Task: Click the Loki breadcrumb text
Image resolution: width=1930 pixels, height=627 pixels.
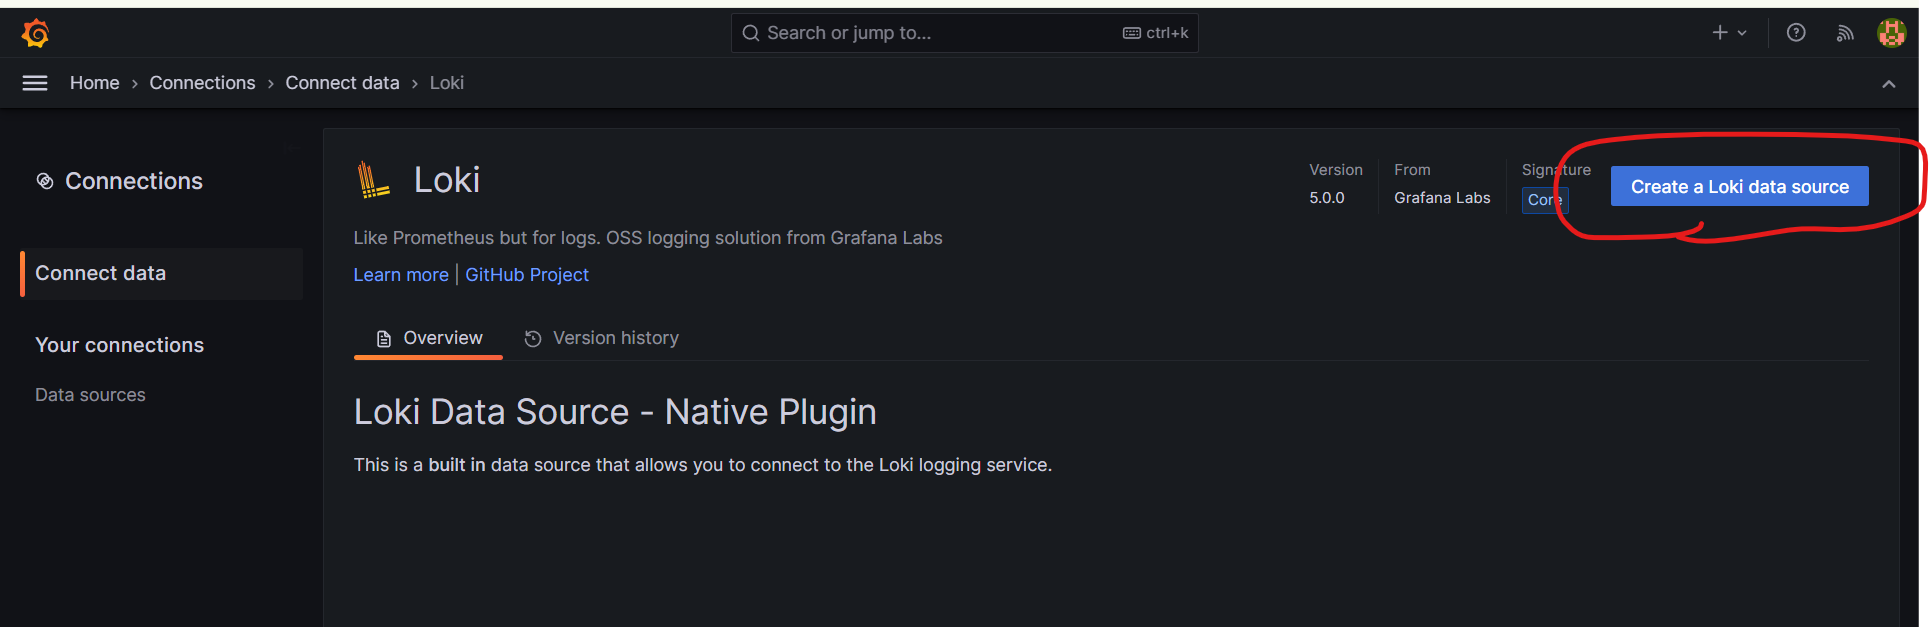Action: tap(447, 83)
